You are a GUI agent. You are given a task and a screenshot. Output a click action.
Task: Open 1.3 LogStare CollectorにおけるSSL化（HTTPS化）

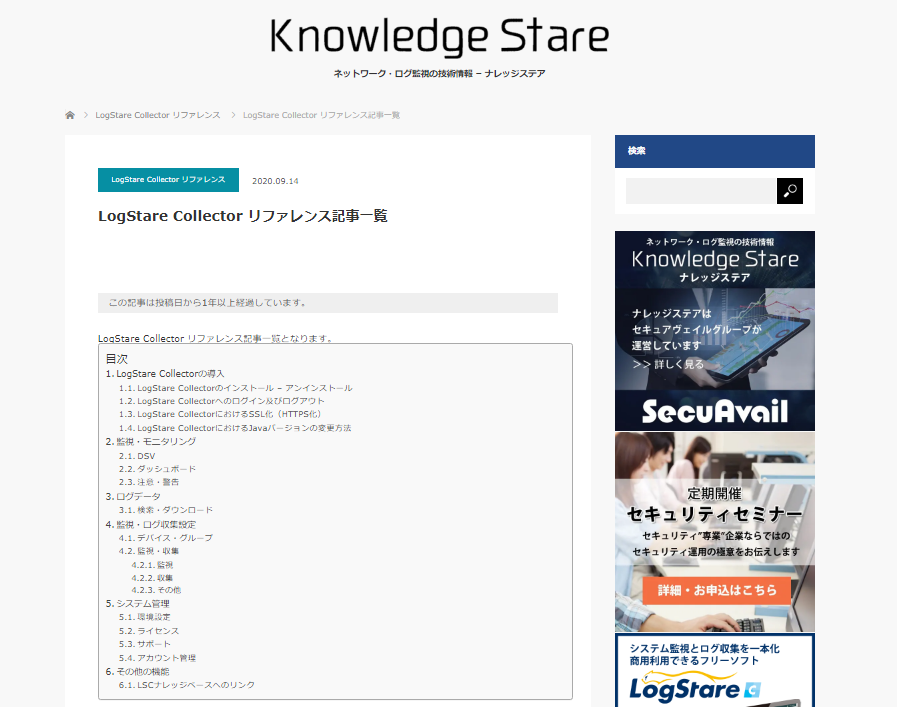point(221,414)
